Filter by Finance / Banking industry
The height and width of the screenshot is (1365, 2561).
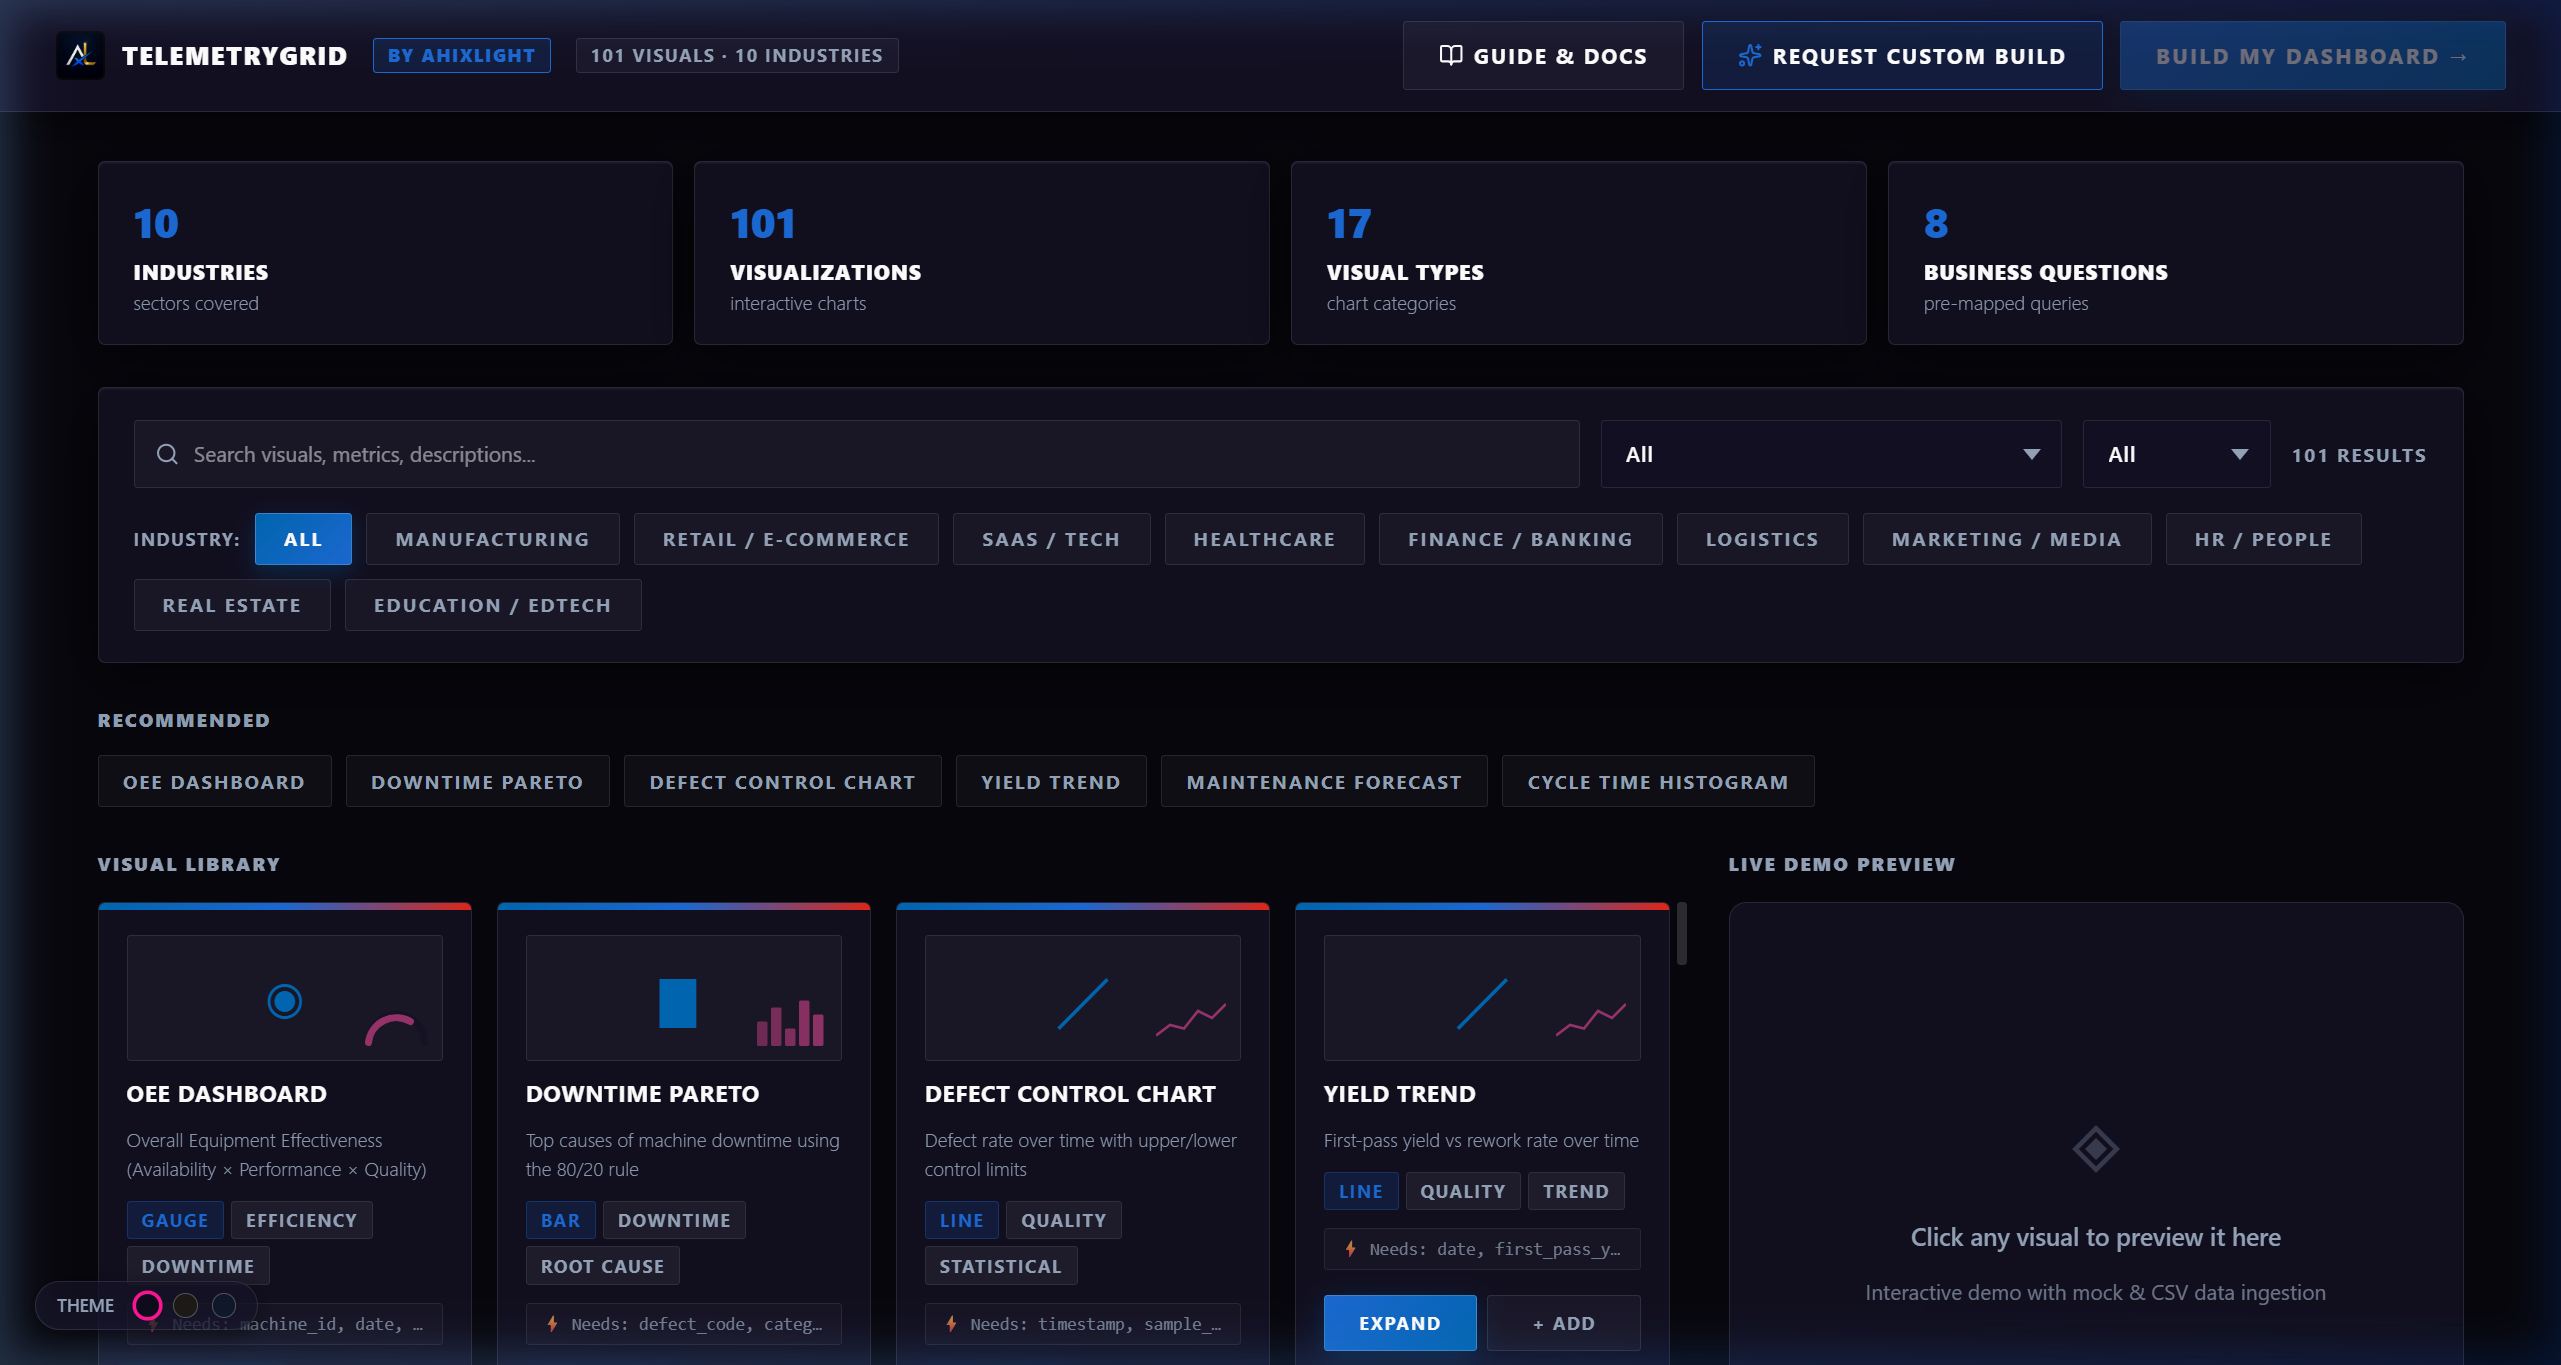pyautogui.click(x=1520, y=539)
